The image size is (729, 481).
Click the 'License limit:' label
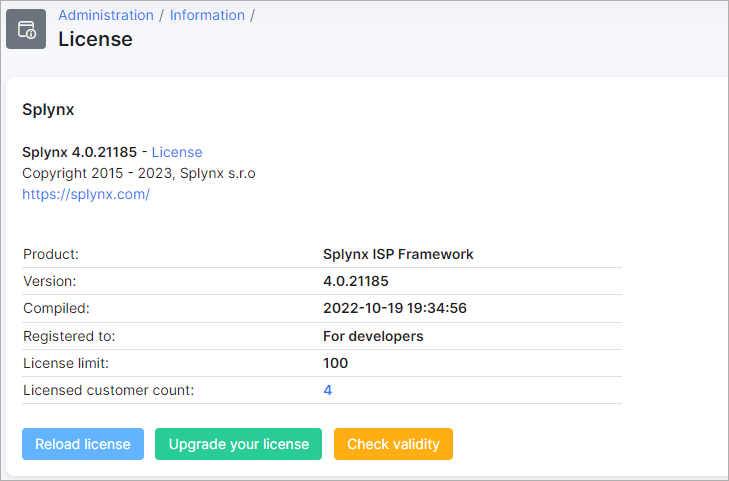pyautogui.click(x=66, y=363)
